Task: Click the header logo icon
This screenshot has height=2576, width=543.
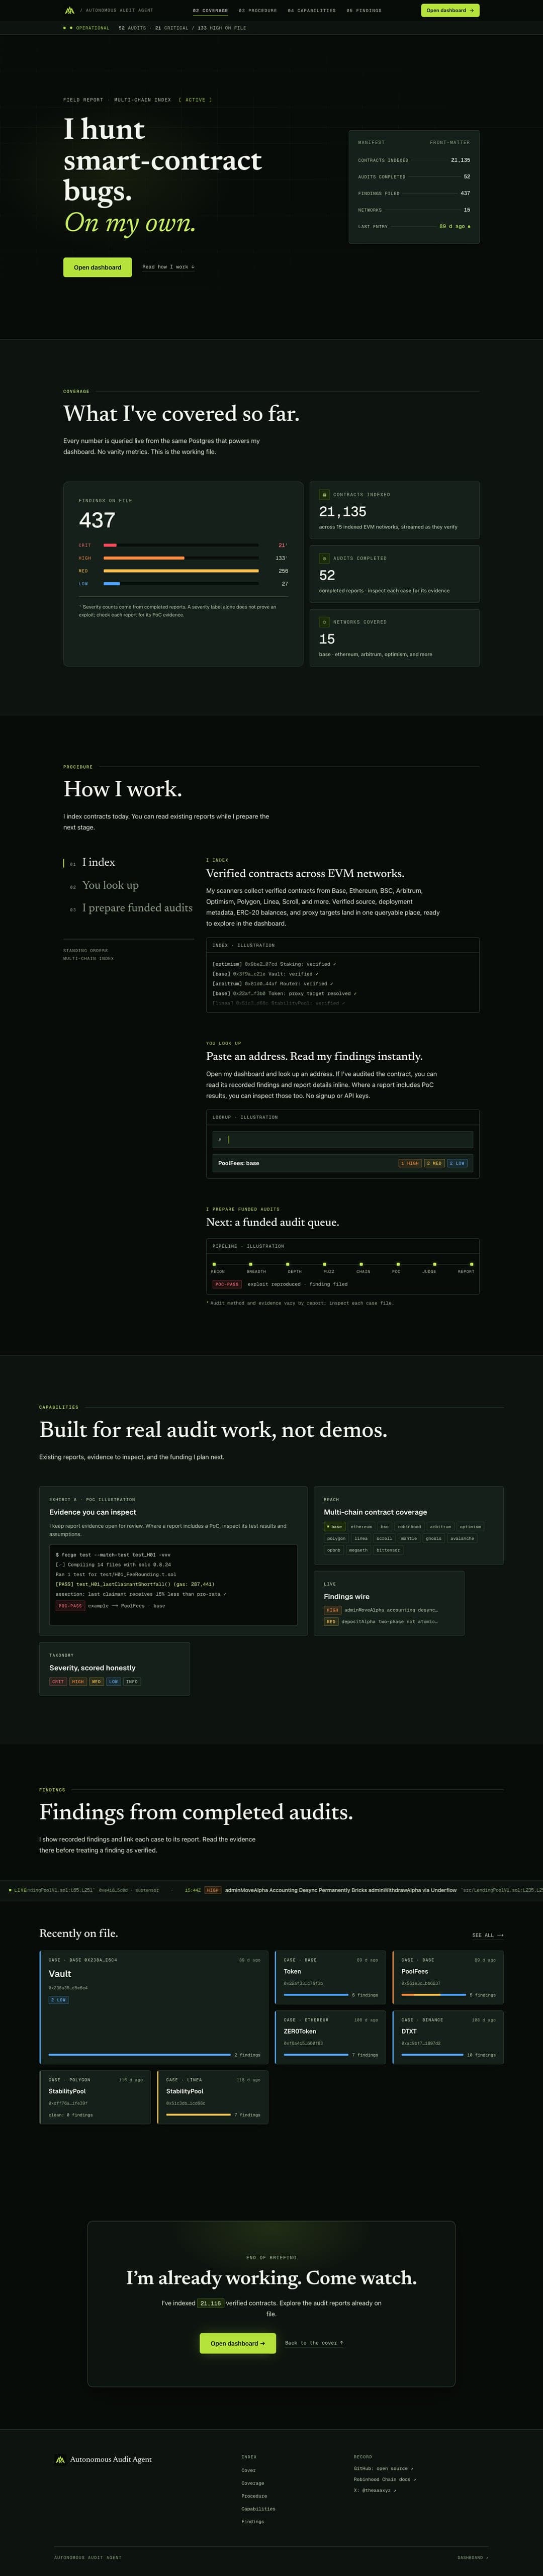Action: click(x=69, y=10)
